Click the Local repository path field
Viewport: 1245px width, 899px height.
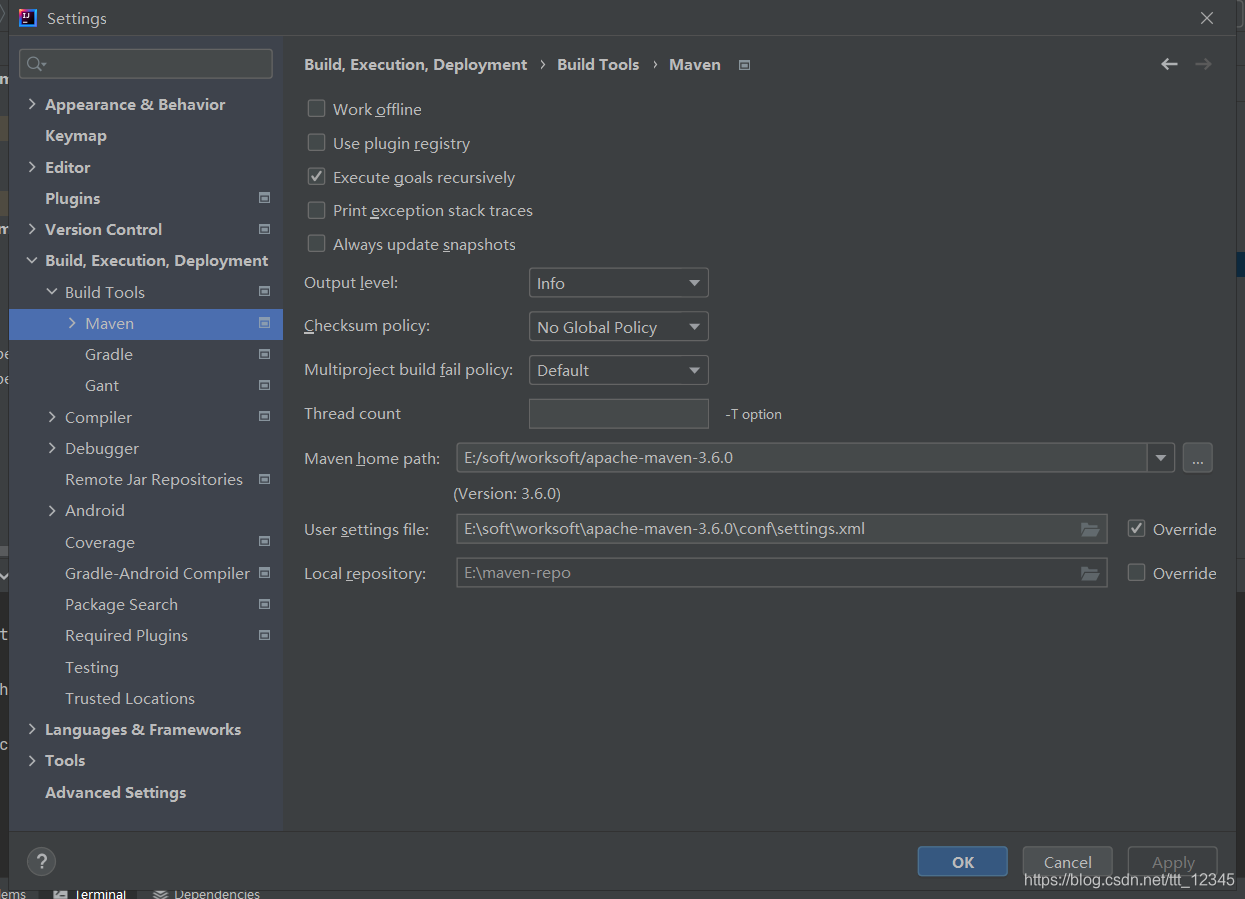(781, 573)
